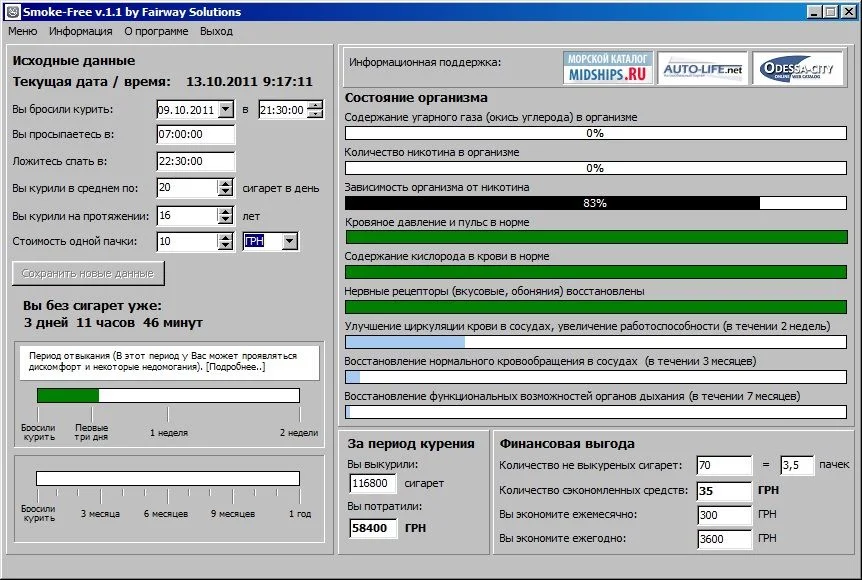Click the Сохранить новые данные button

[x=88, y=273]
